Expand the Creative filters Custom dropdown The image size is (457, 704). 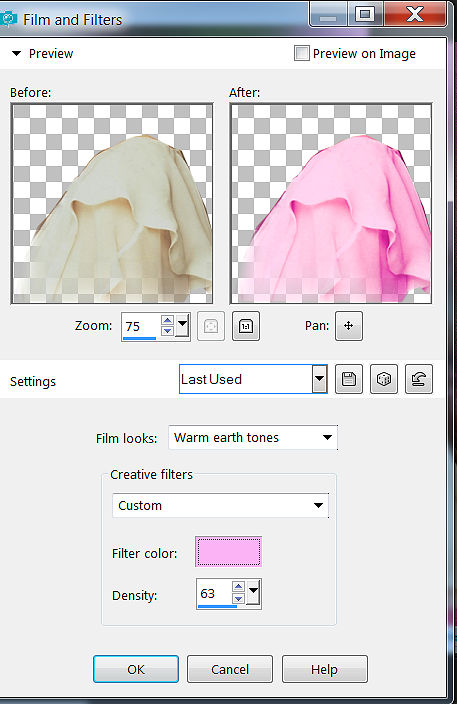tap(220, 506)
